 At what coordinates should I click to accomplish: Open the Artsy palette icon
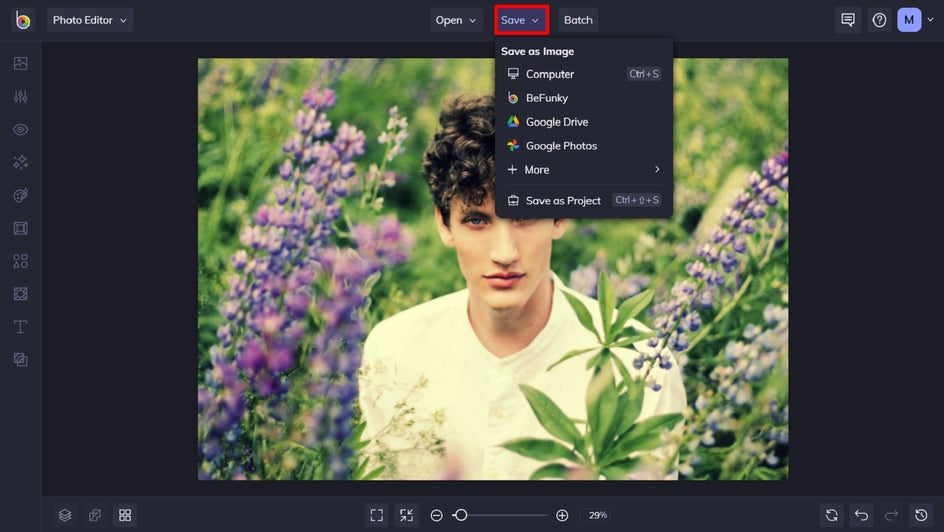20,195
